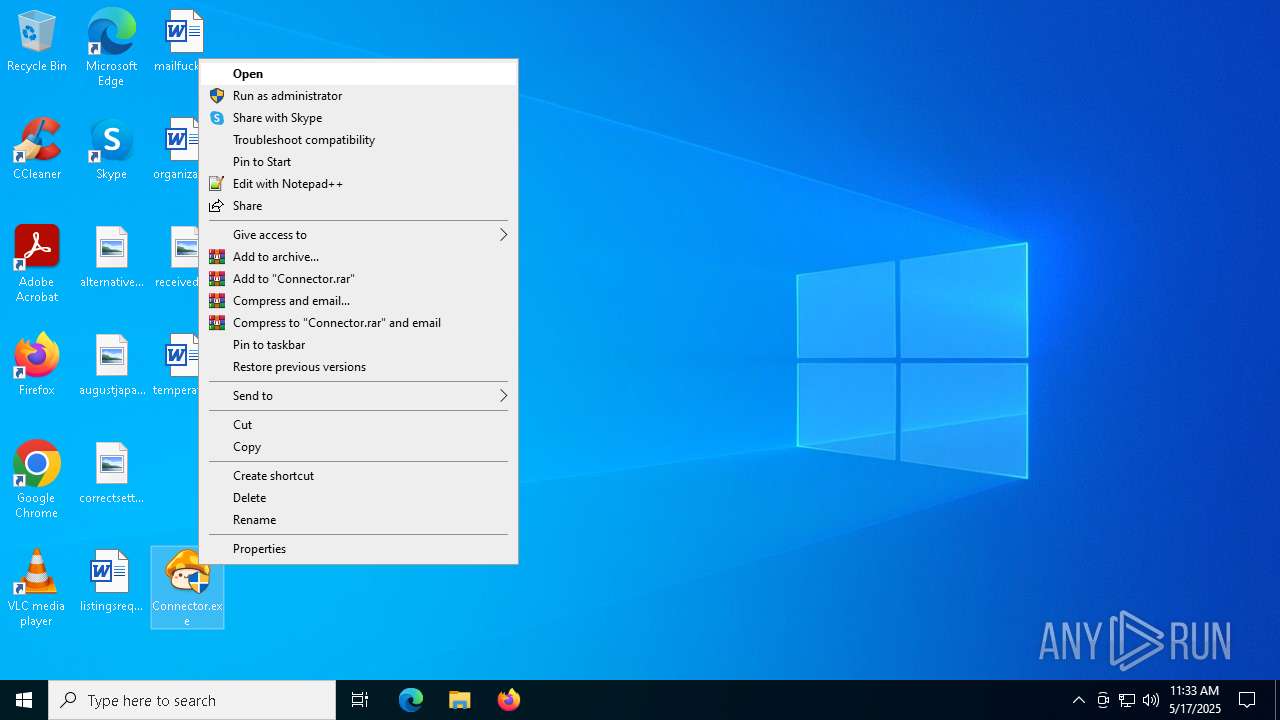
Task: Choose Add to archive...
Action: (359, 257)
